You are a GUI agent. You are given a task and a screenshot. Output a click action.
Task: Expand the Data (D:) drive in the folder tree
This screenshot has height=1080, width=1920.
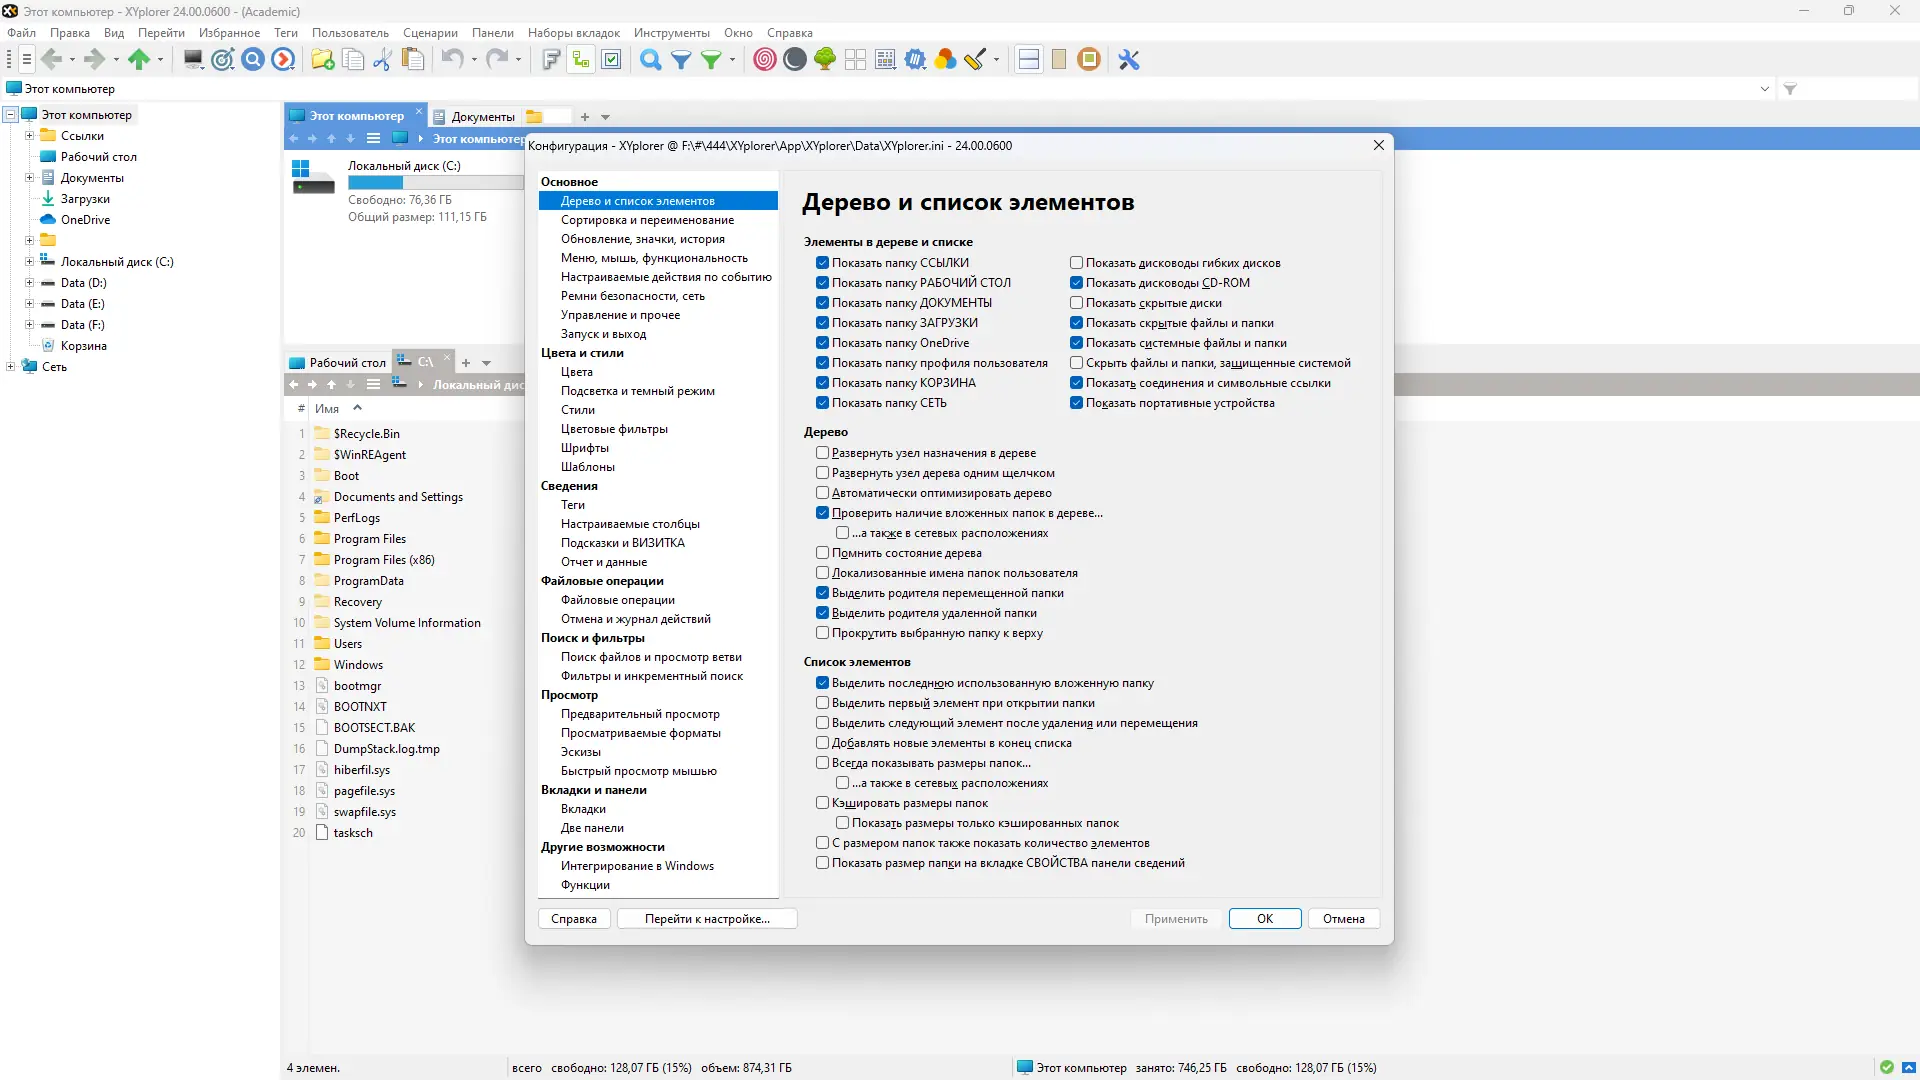[x=30, y=283]
